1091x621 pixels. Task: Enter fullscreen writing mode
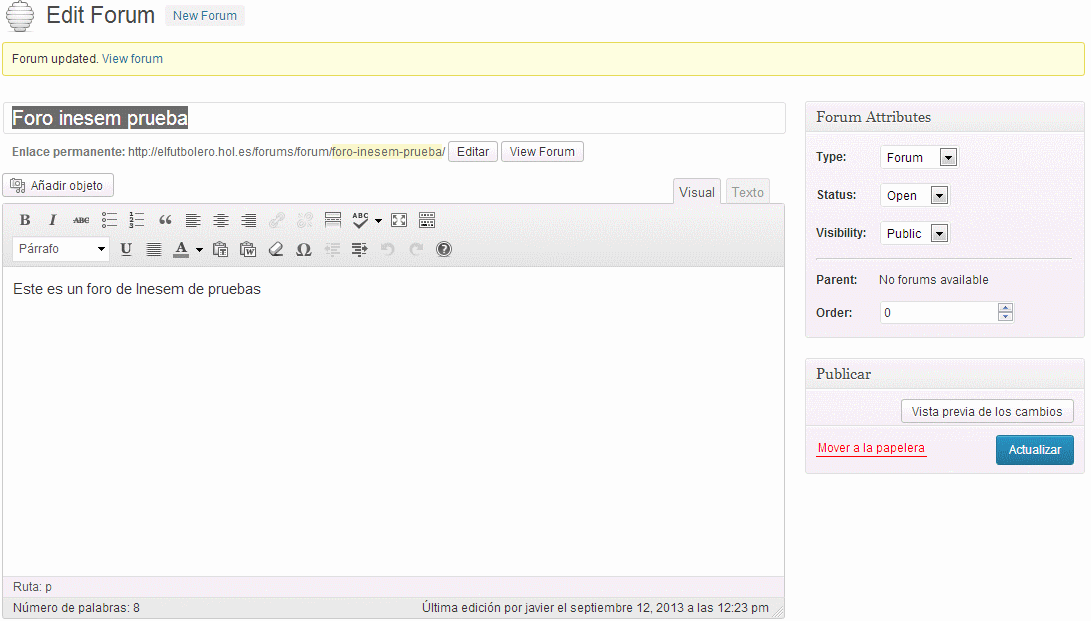(x=399, y=220)
